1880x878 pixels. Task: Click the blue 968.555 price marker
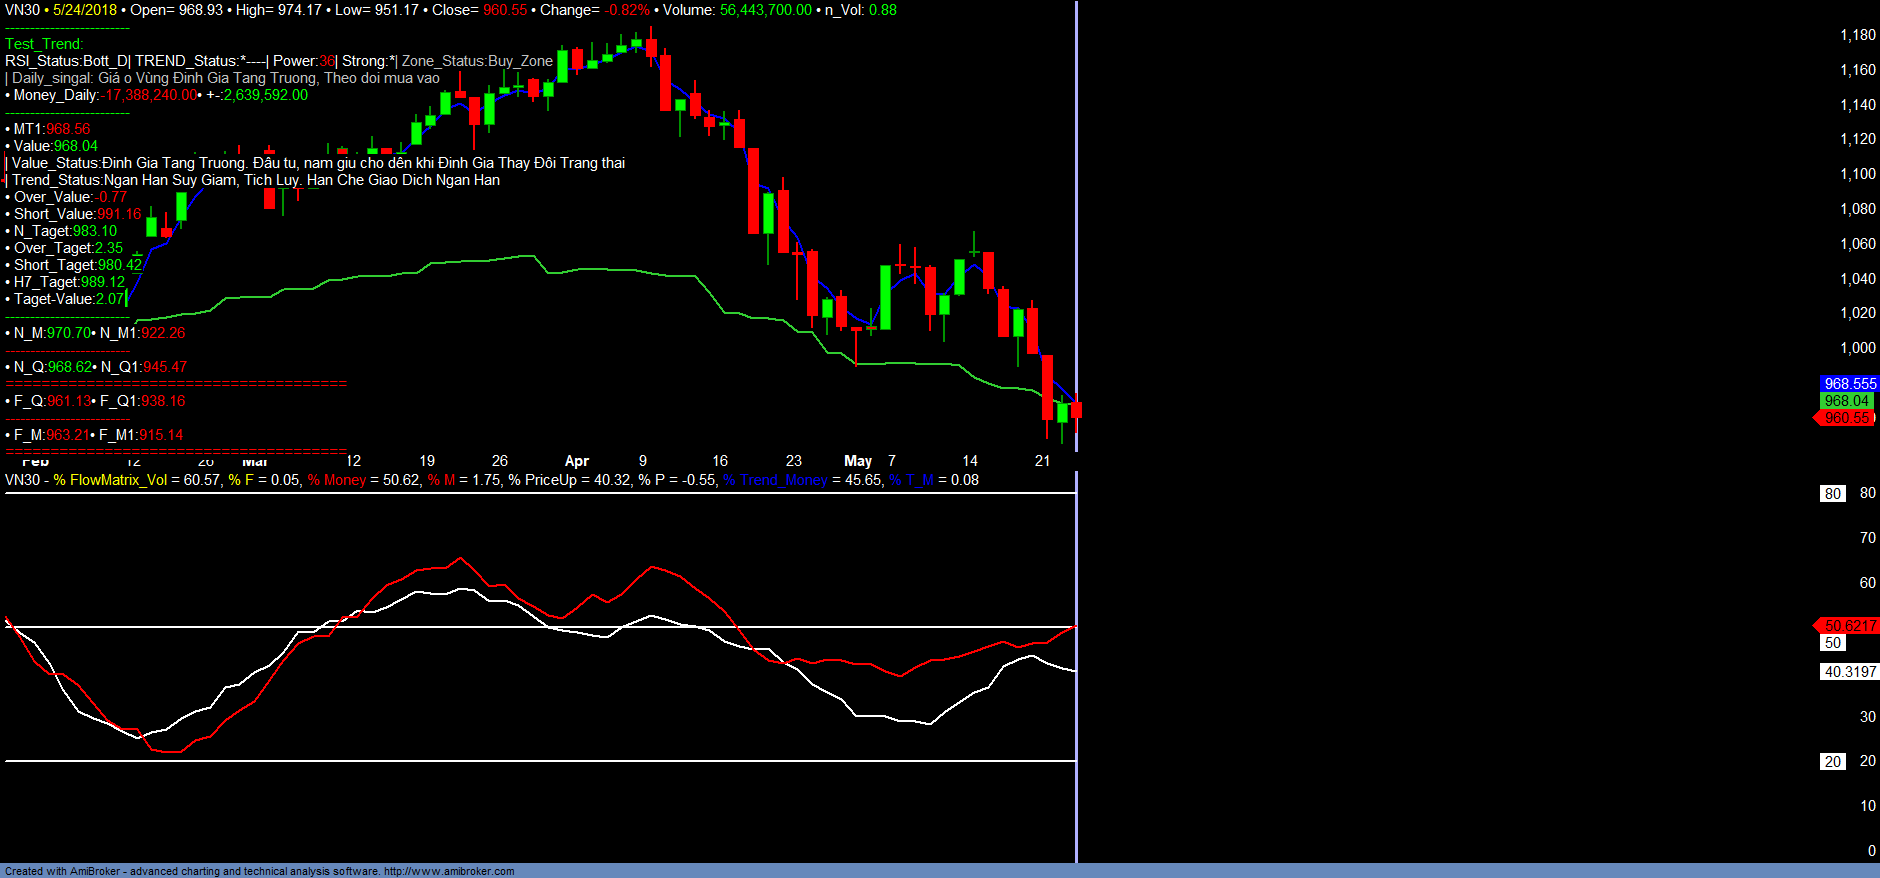tap(1849, 384)
